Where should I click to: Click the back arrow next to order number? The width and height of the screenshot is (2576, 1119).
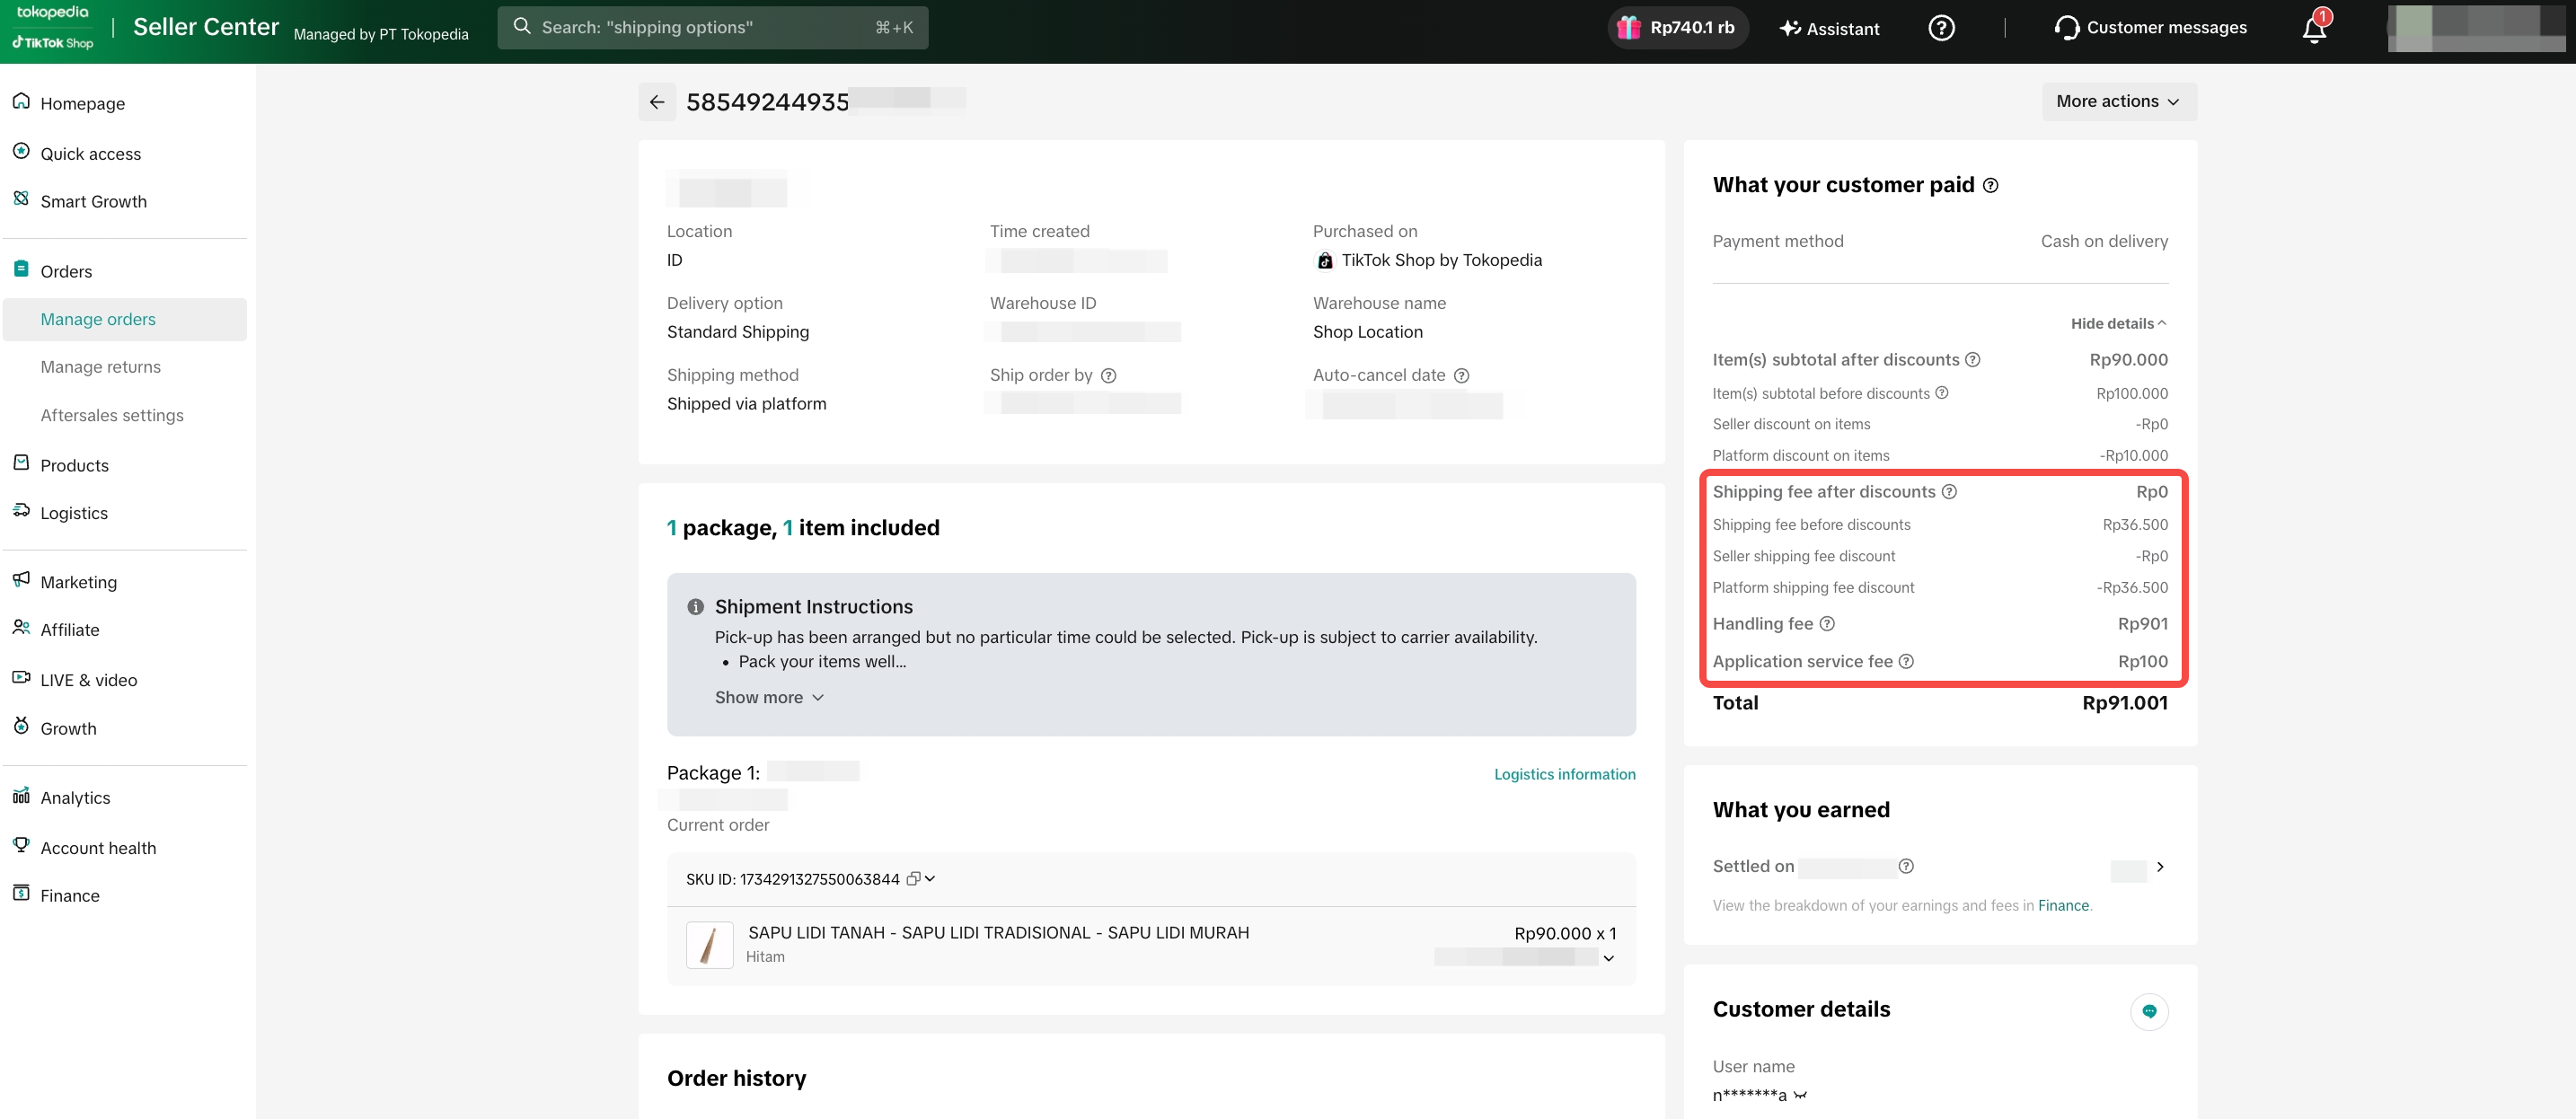(x=657, y=102)
